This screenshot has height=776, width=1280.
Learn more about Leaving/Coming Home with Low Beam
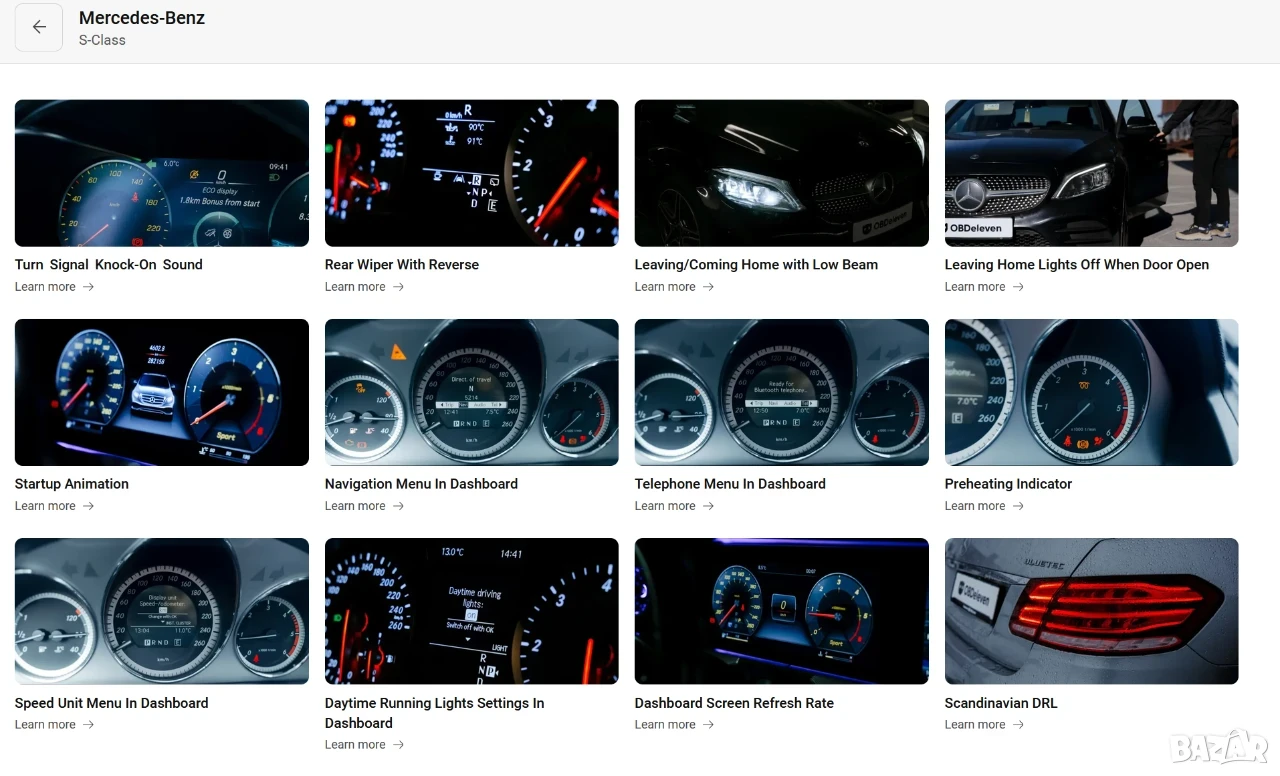675,287
